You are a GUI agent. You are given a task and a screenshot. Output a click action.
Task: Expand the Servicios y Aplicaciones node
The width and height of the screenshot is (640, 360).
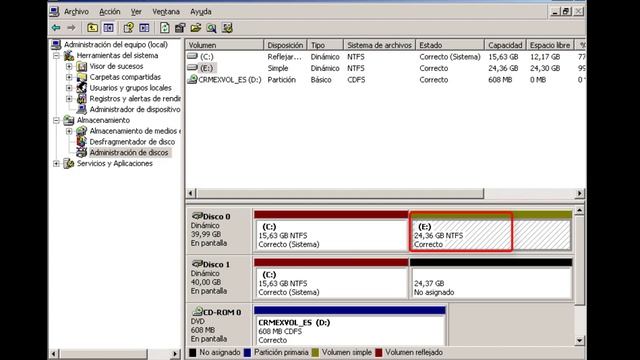click(56, 163)
